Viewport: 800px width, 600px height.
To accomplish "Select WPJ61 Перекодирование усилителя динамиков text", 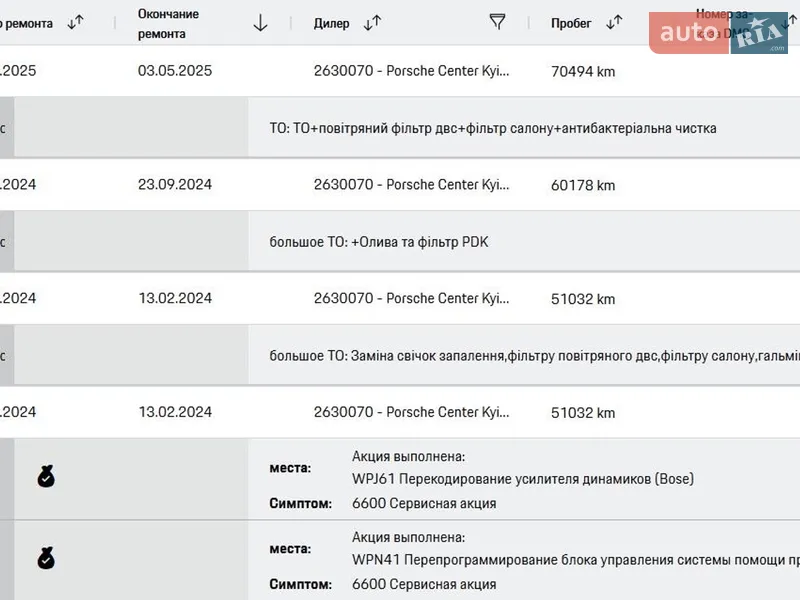I will [x=523, y=479].
